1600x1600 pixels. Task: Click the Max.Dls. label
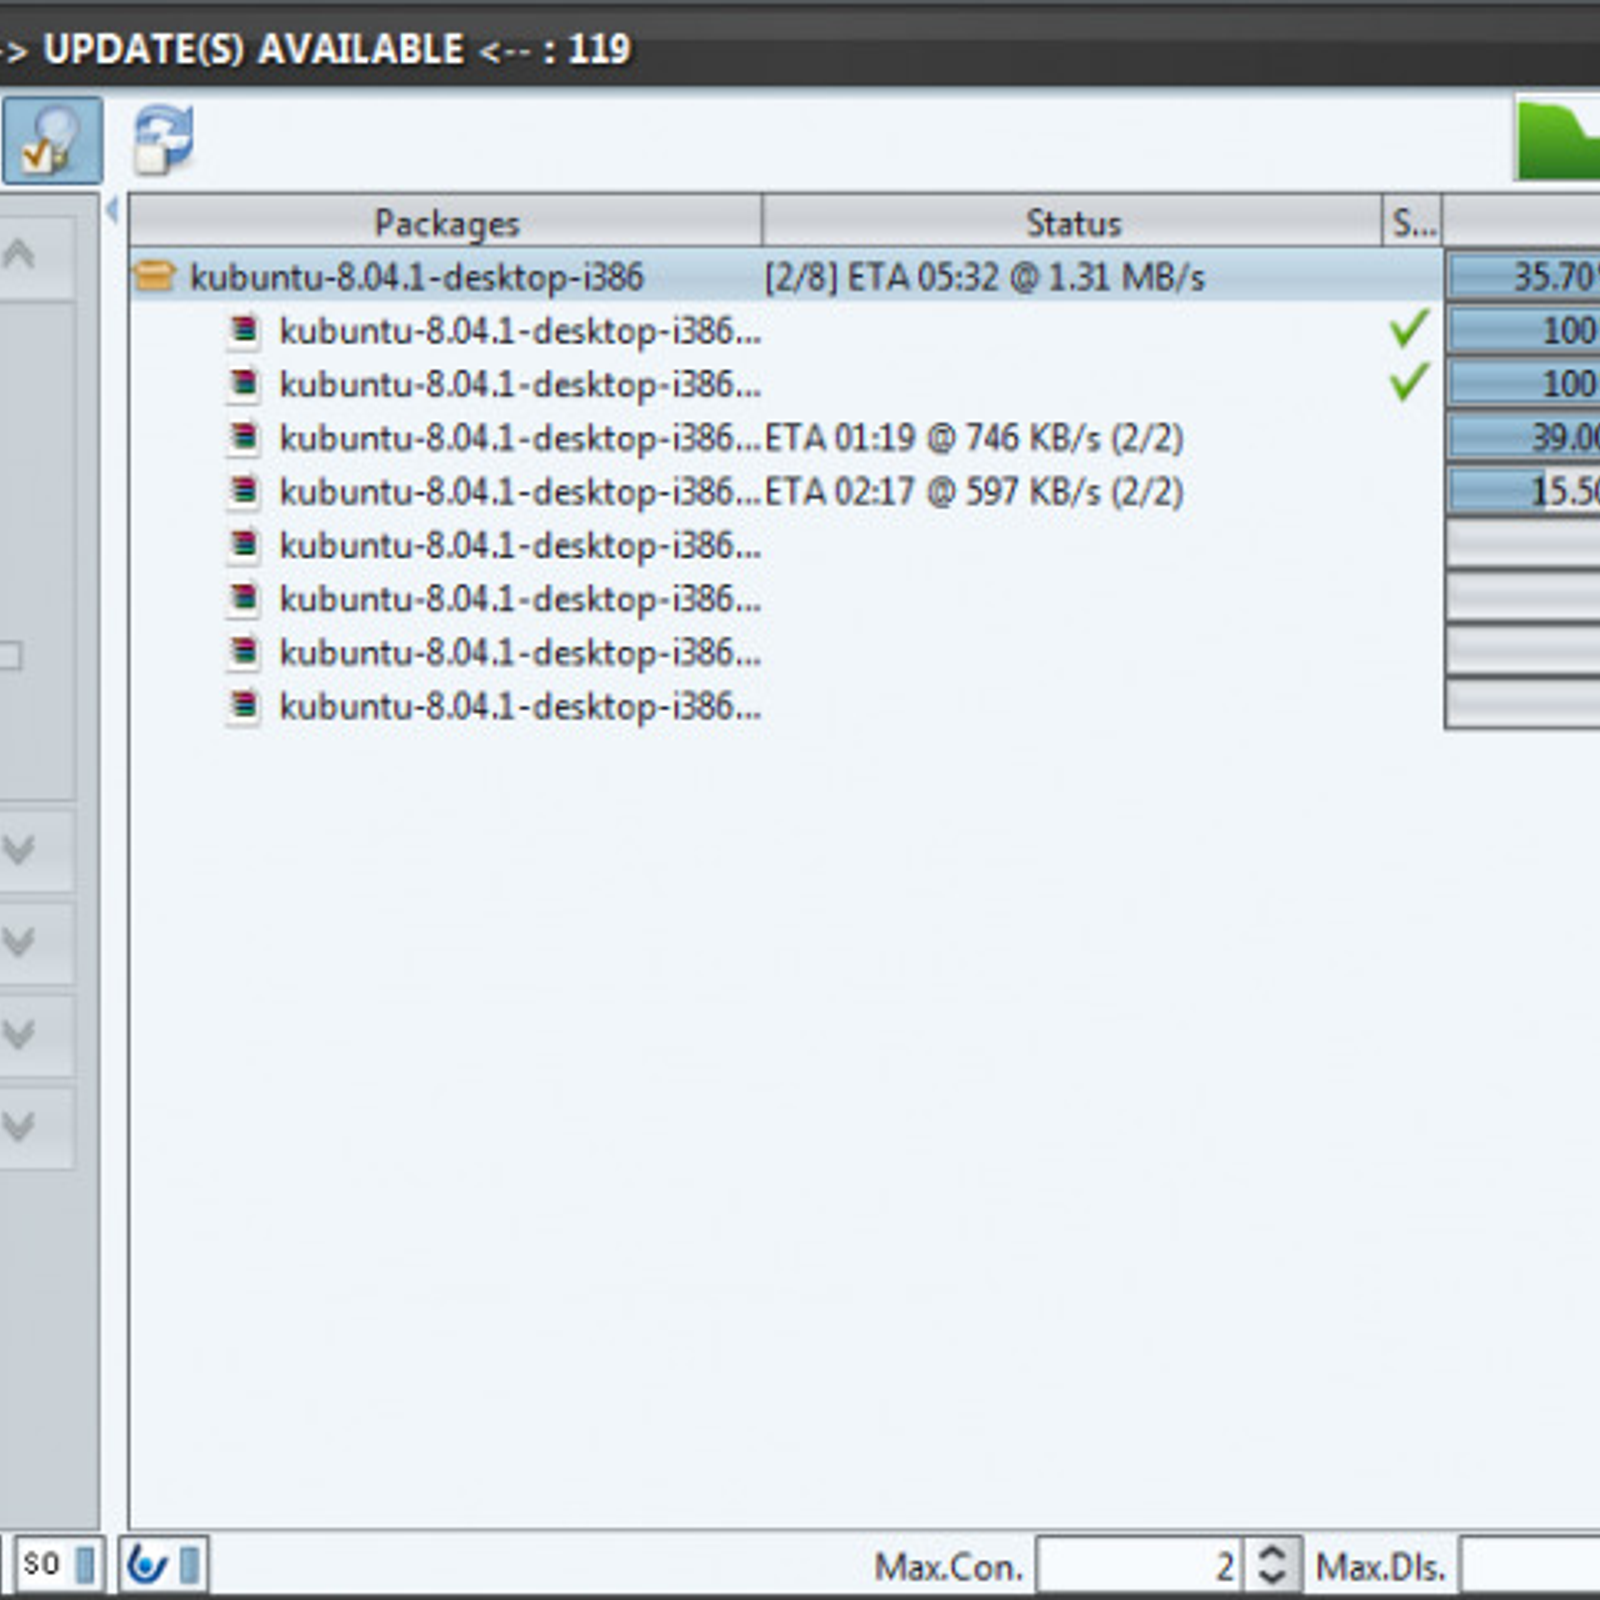click(1381, 1566)
